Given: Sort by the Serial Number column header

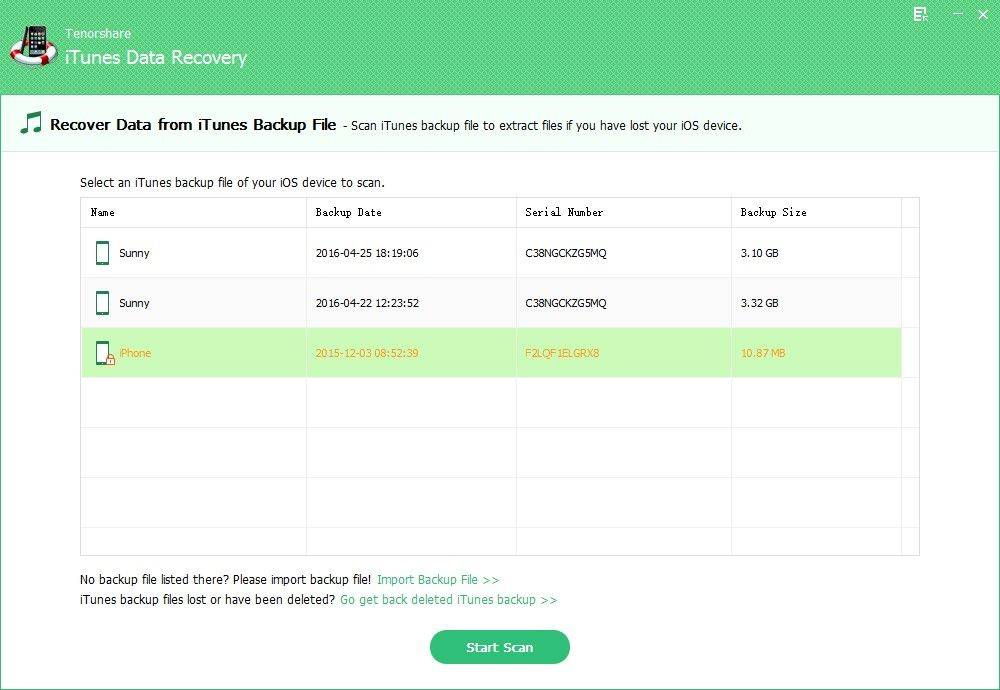Looking at the screenshot, I should (564, 212).
